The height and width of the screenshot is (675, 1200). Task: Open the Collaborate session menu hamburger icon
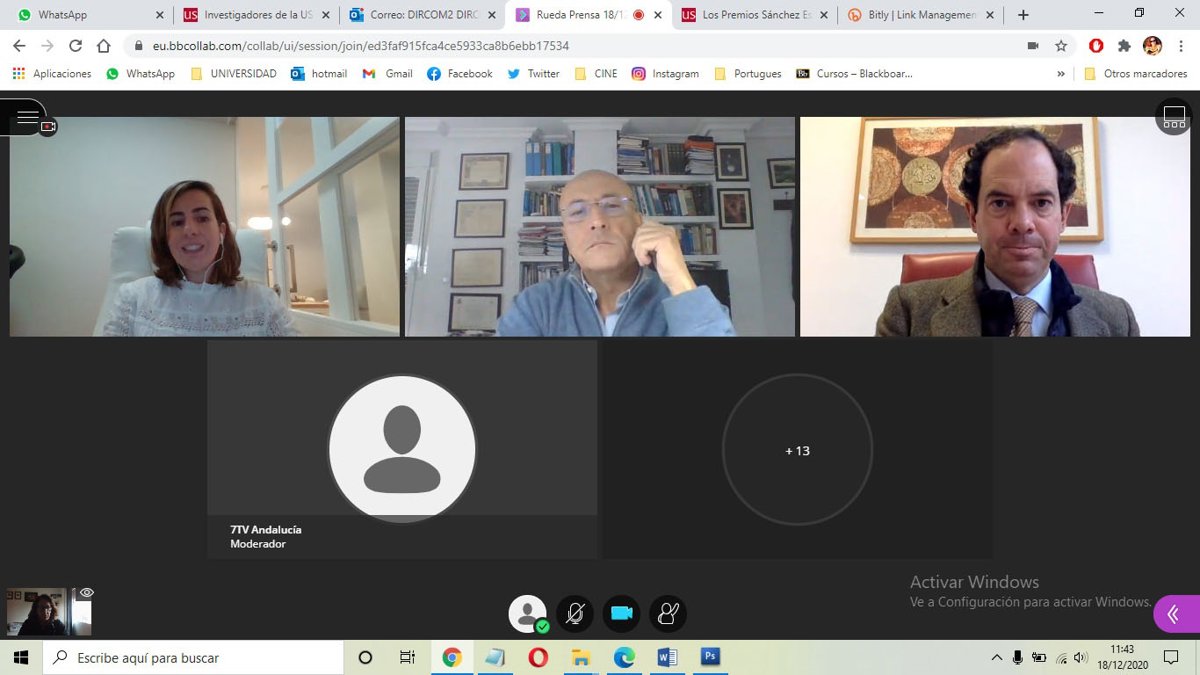pyautogui.click(x=27, y=118)
